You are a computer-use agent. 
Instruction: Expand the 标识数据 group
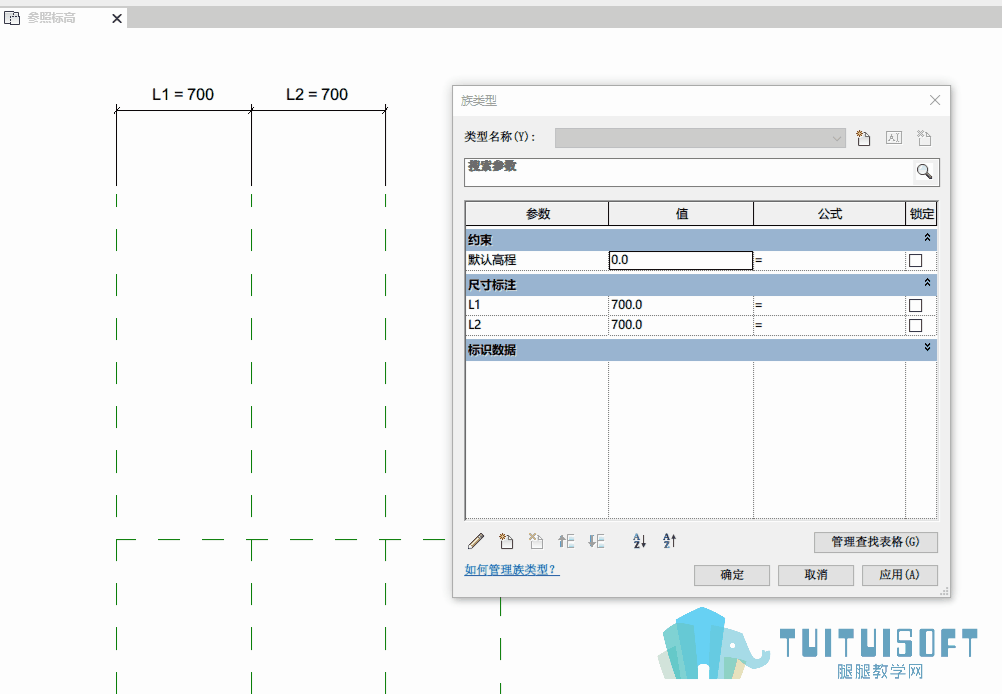click(927, 347)
